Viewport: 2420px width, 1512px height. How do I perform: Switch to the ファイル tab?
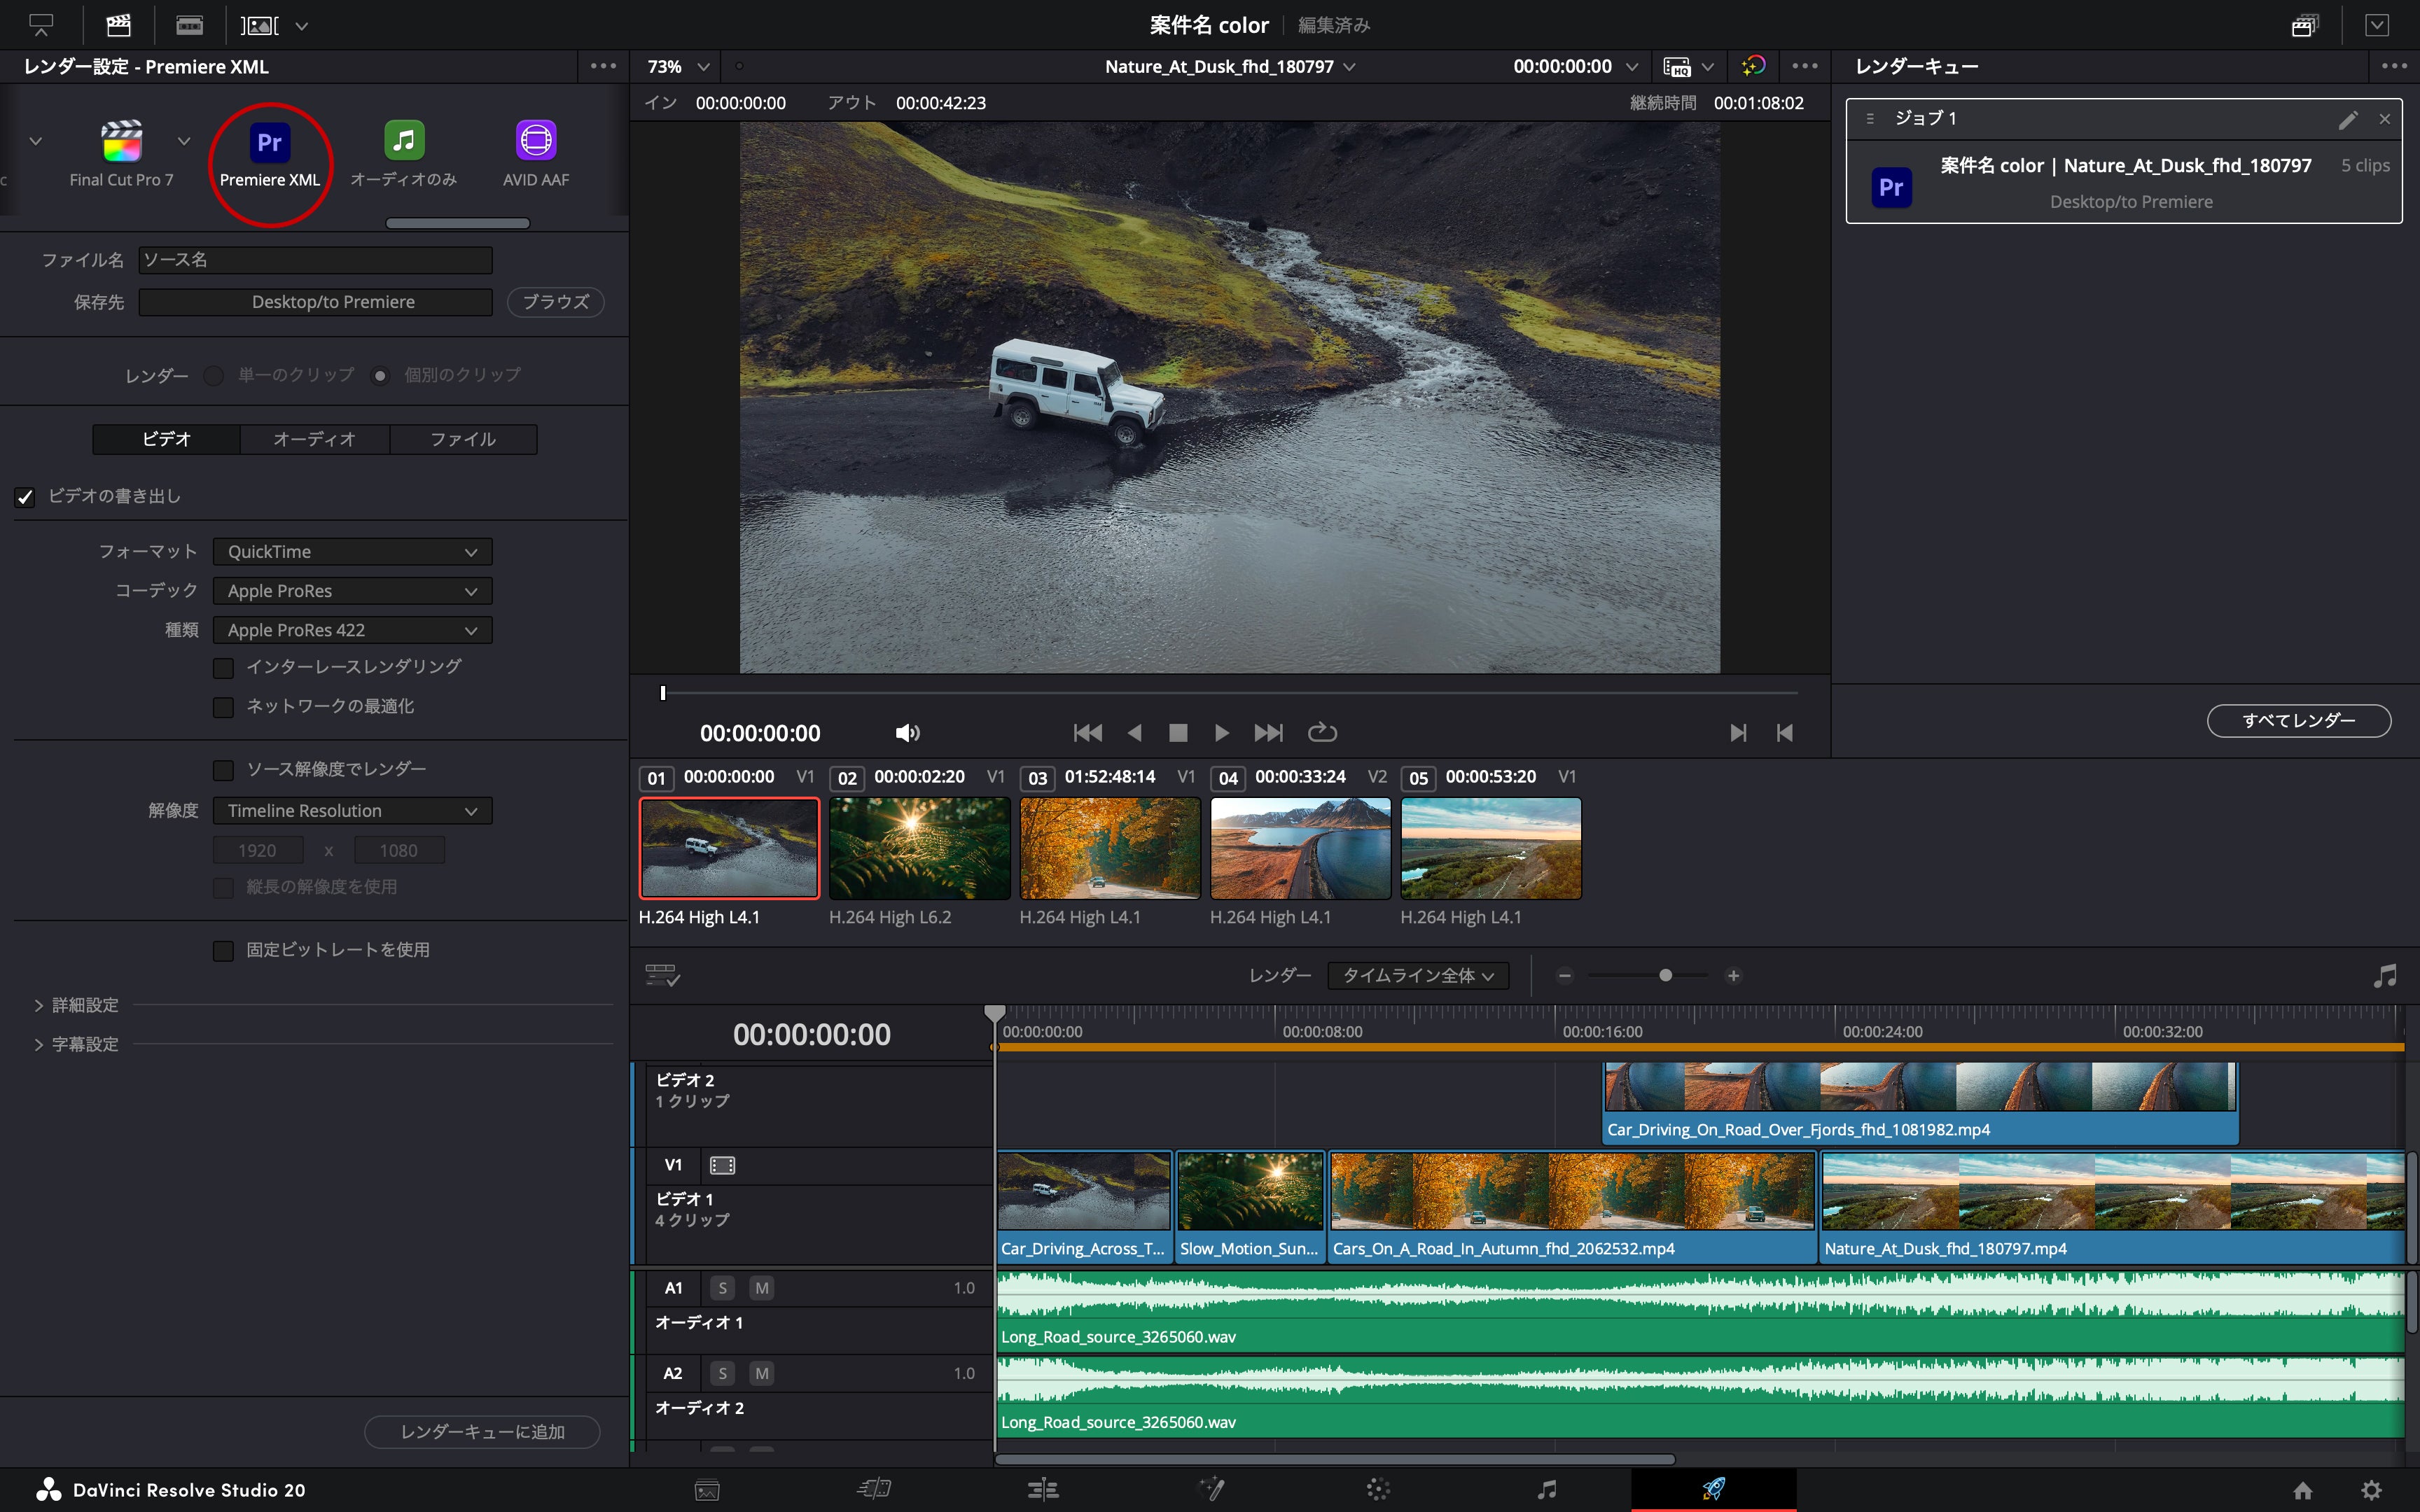coord(462,439)
